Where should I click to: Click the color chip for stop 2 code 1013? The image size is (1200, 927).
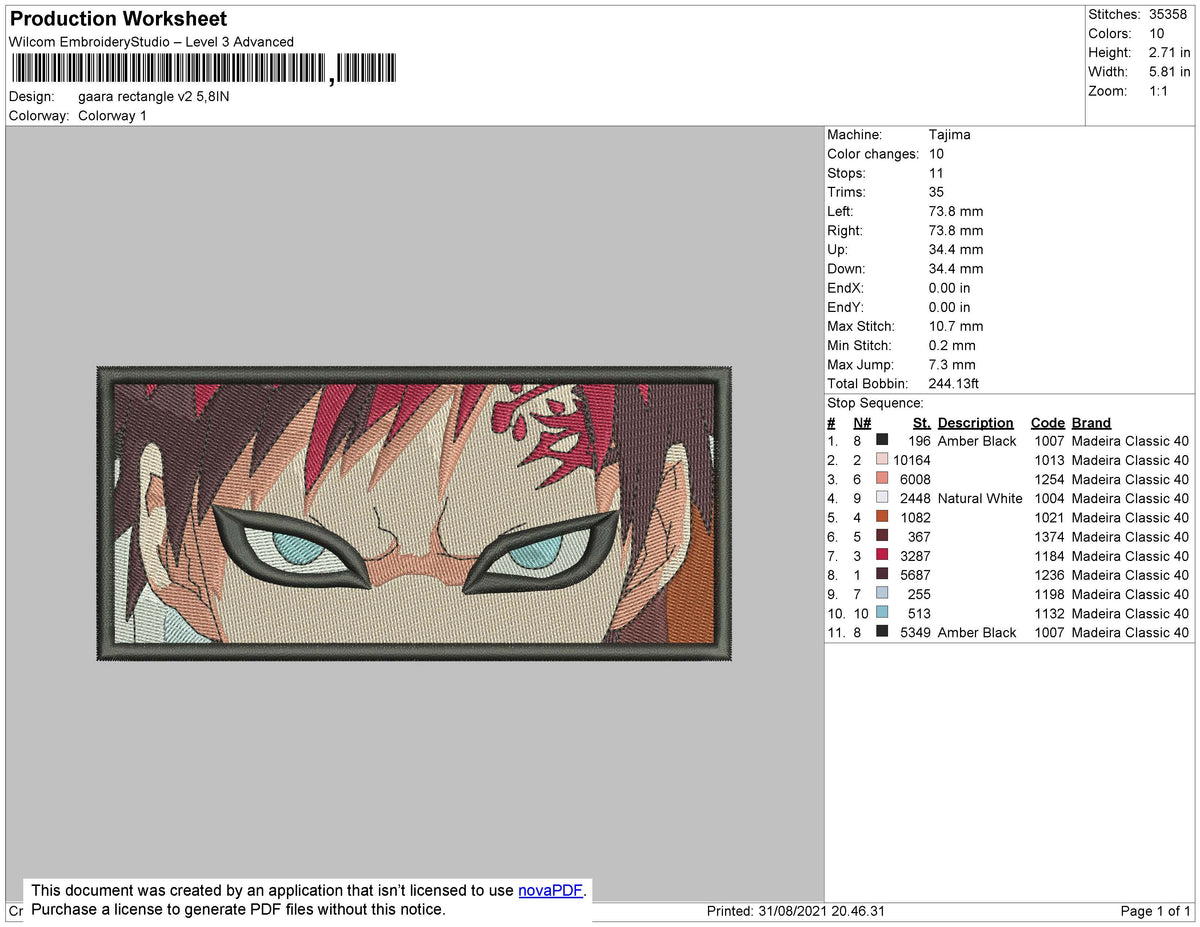(884, 460)
